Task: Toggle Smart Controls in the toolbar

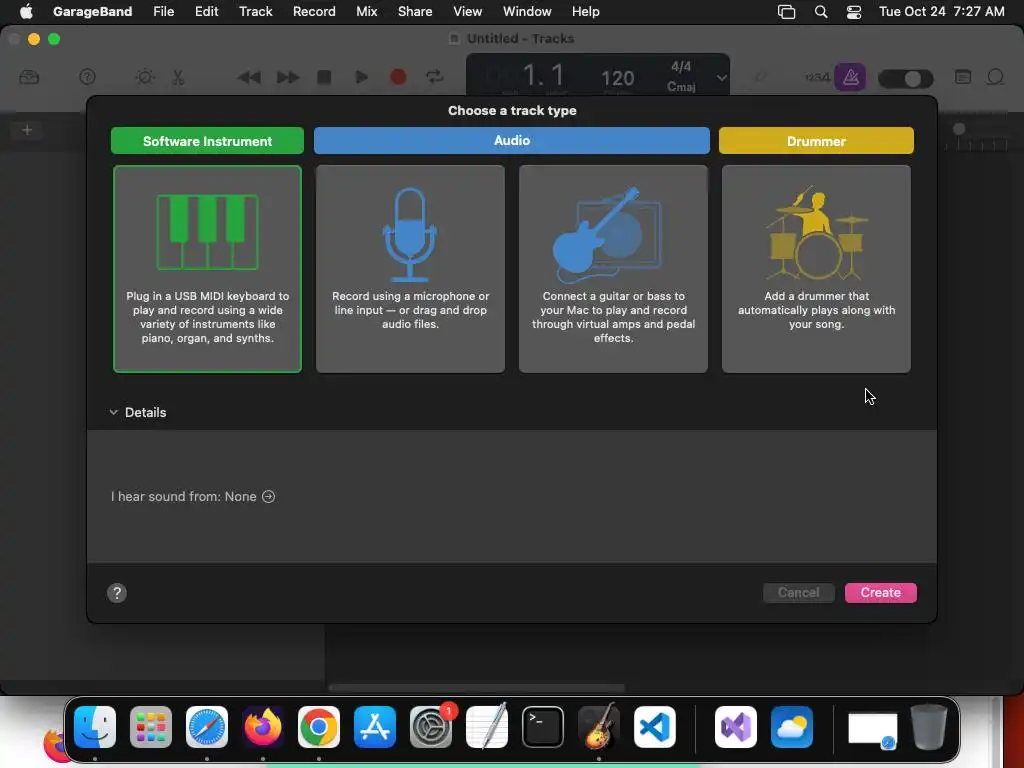Action: [145, 77]
